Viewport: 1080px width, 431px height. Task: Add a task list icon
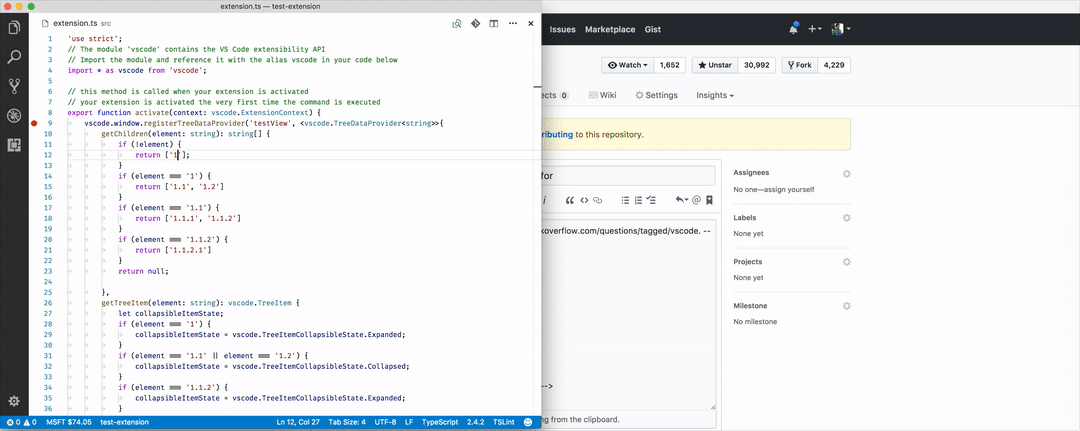652,200
